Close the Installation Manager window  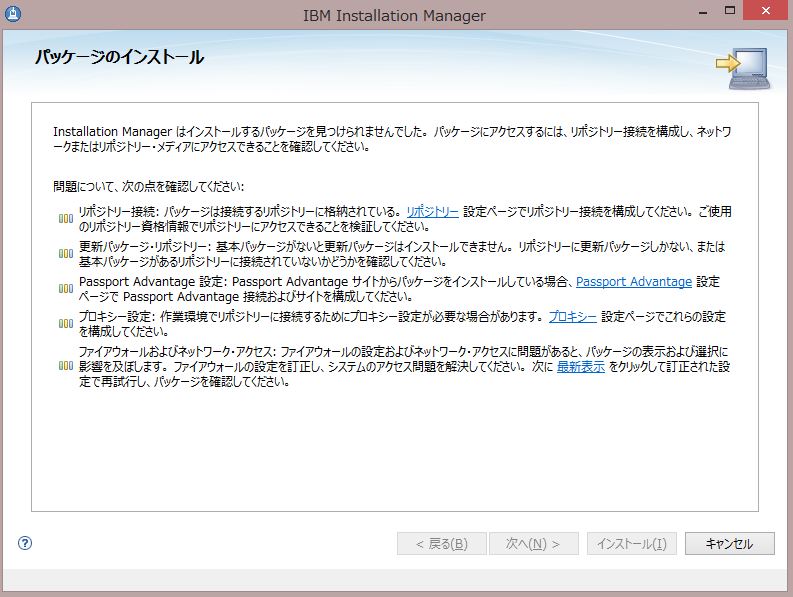[766, 11]
